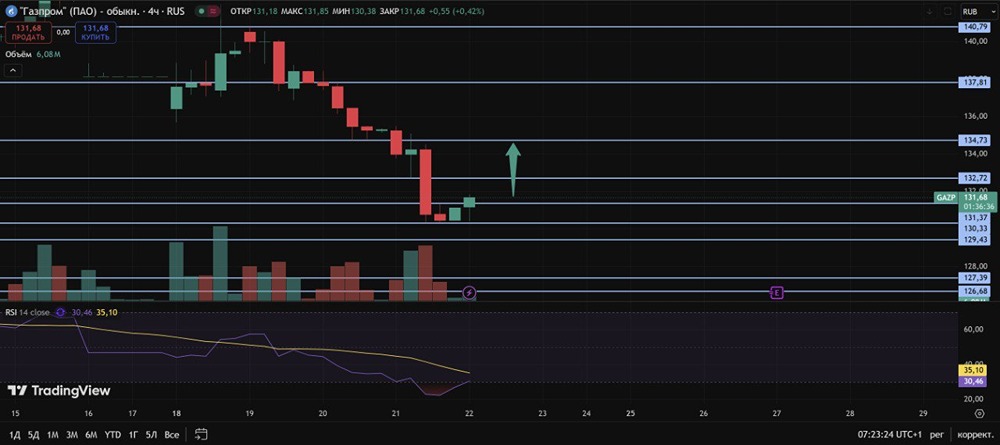Click the КУПИТЬ 131,68 buy button
Screen dimensions: 1000x445
coord(95,33)
